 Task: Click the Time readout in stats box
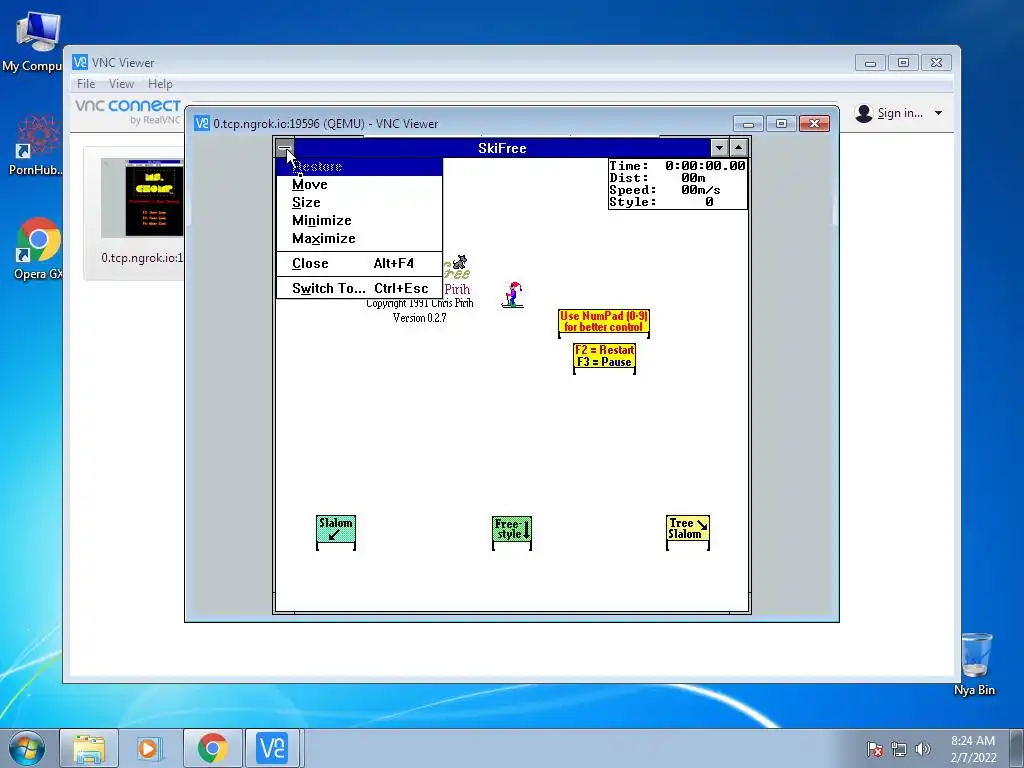point(677,166)
